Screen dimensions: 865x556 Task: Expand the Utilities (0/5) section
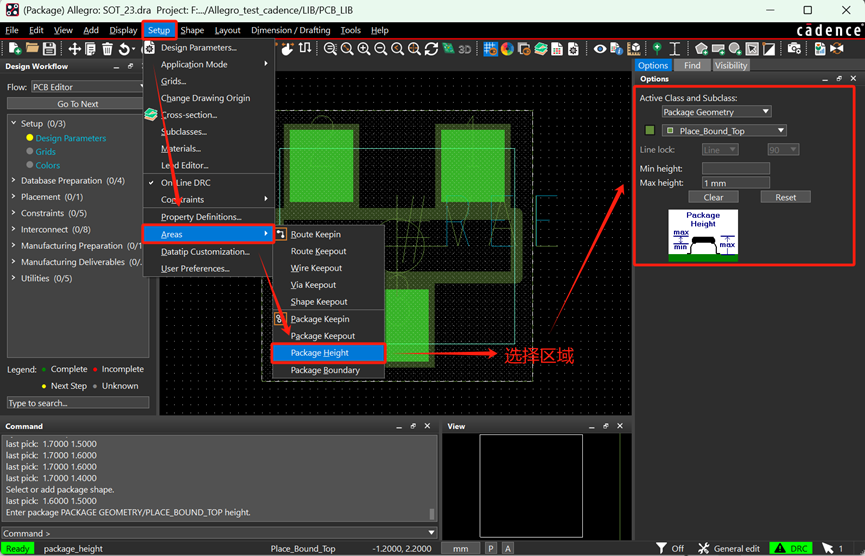[14, 278]
